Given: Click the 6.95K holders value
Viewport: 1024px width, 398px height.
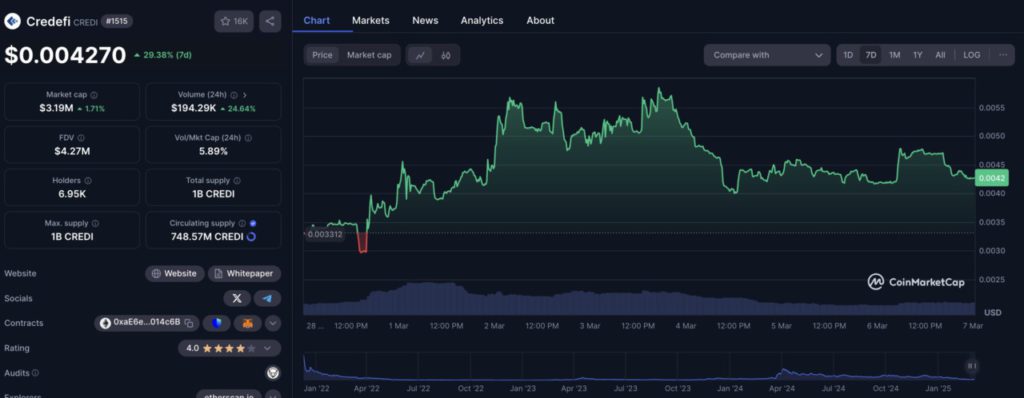Looking at the screenshot, I should point(72,194).
